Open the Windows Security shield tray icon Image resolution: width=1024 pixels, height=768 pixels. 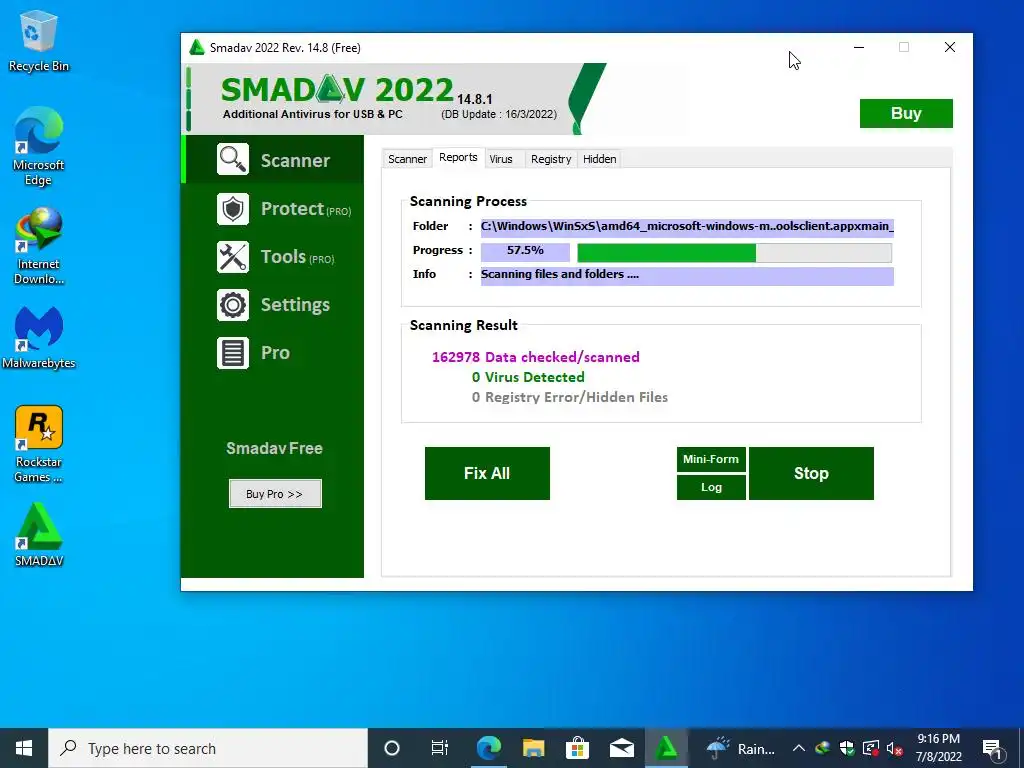pyautogui.click(x=847, y=748)
